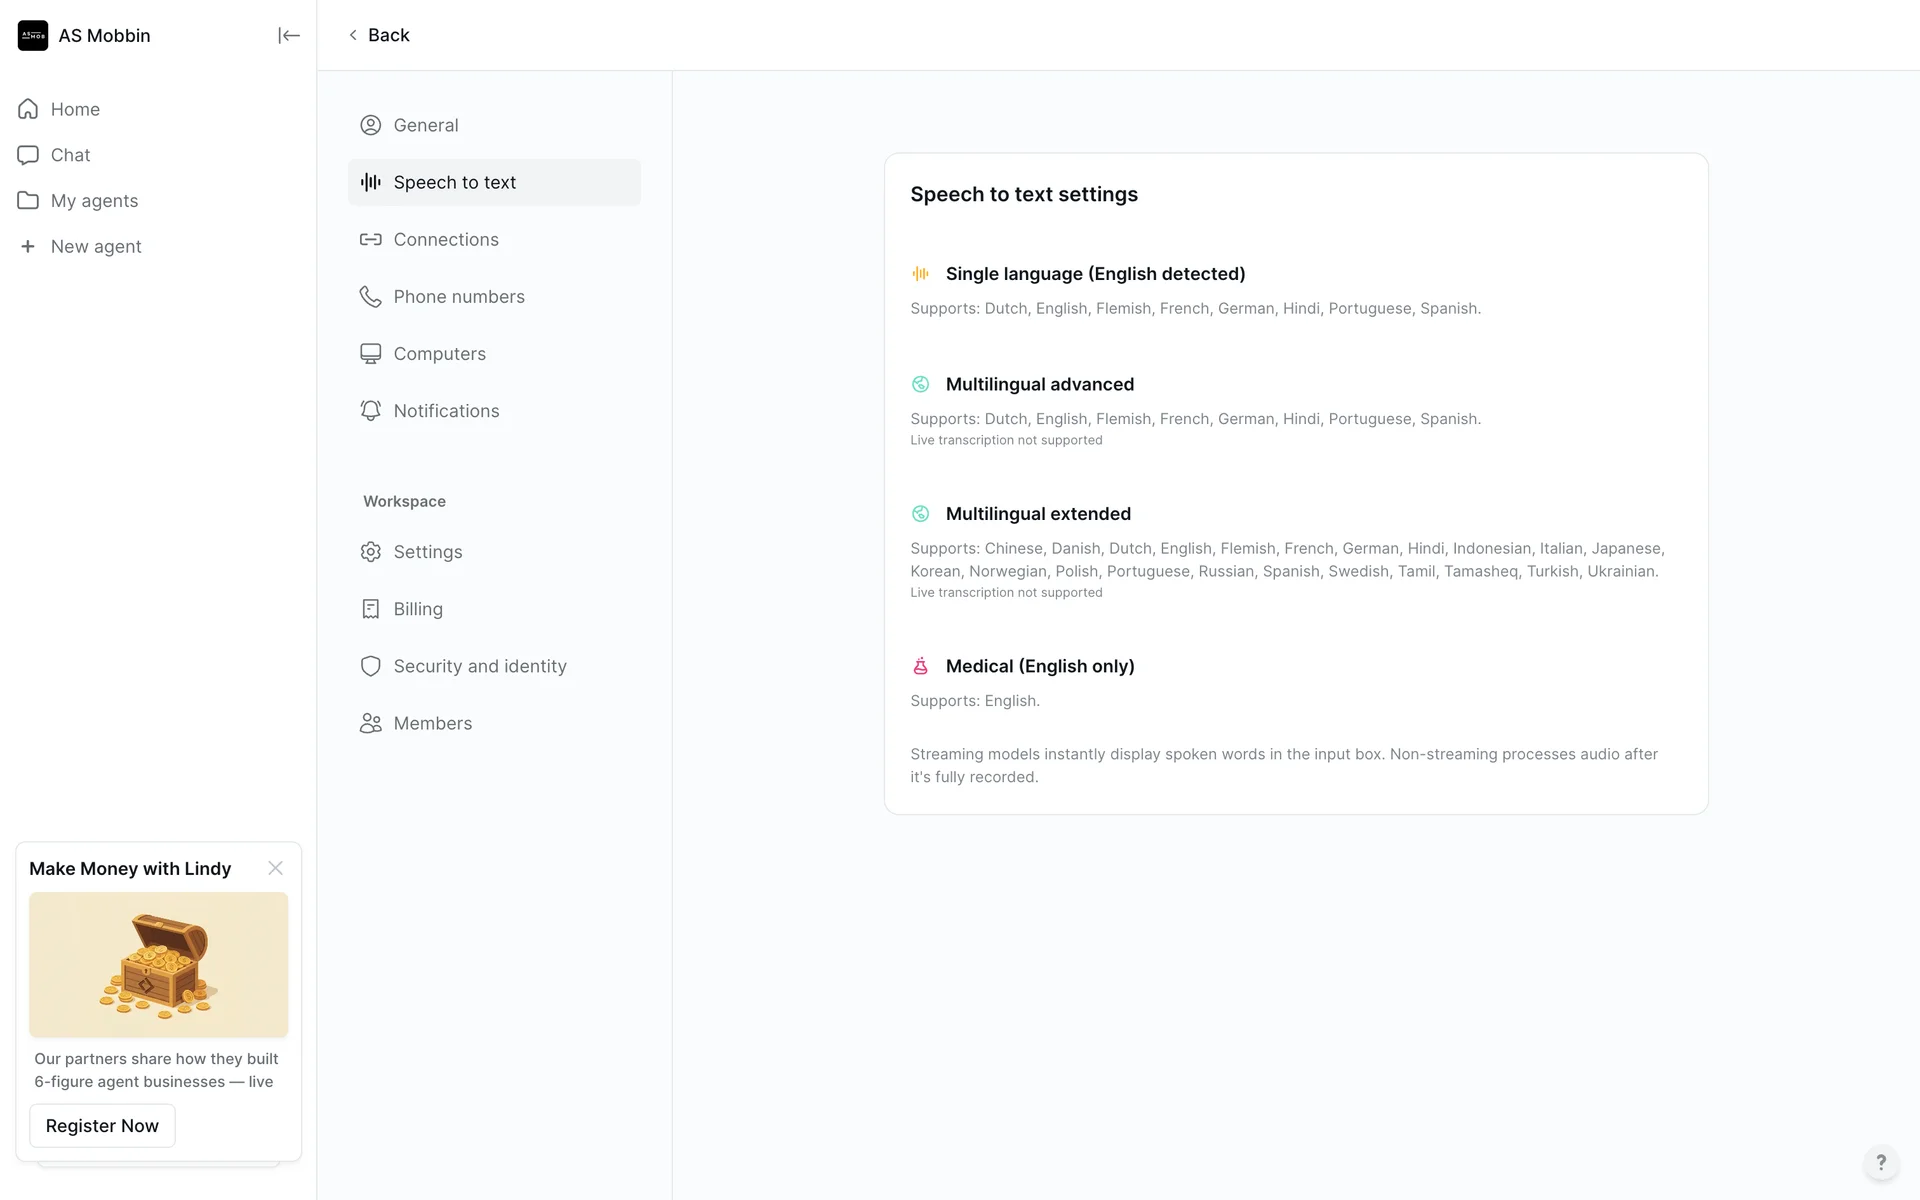
Task: Choose the Multilingual extended model
Action: pyautogui.click(x=1038, y=514)
